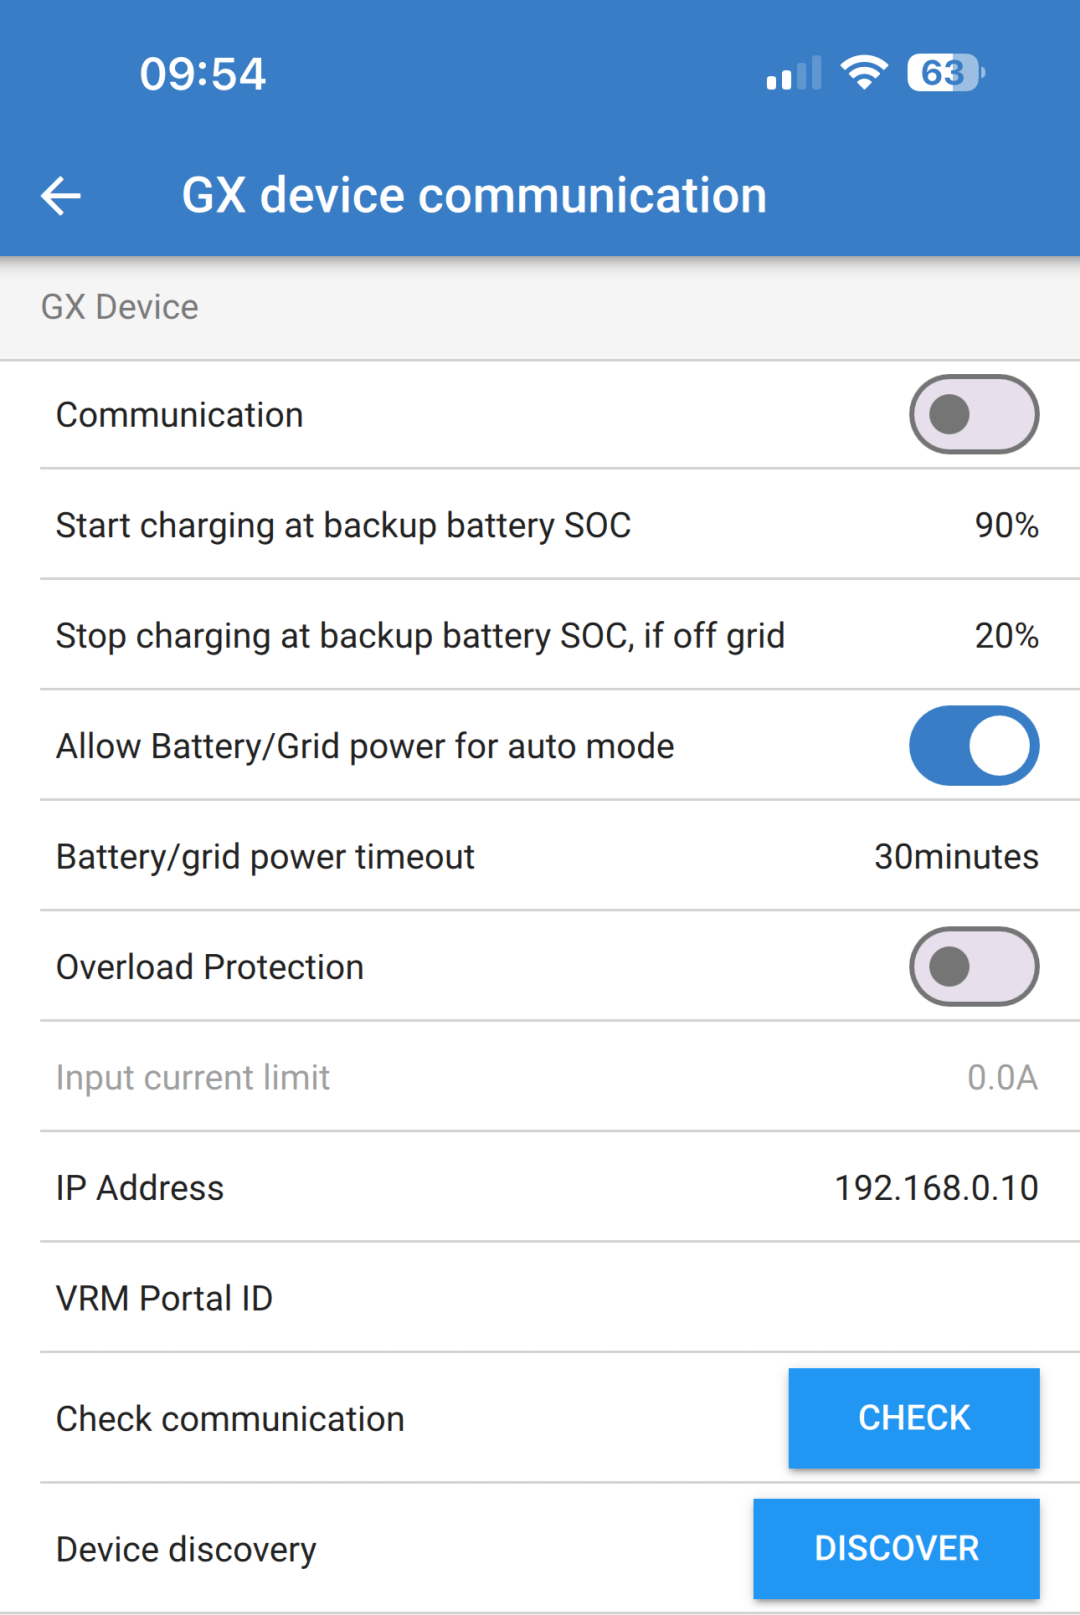Tap the battery level indicator

(945, 73)
